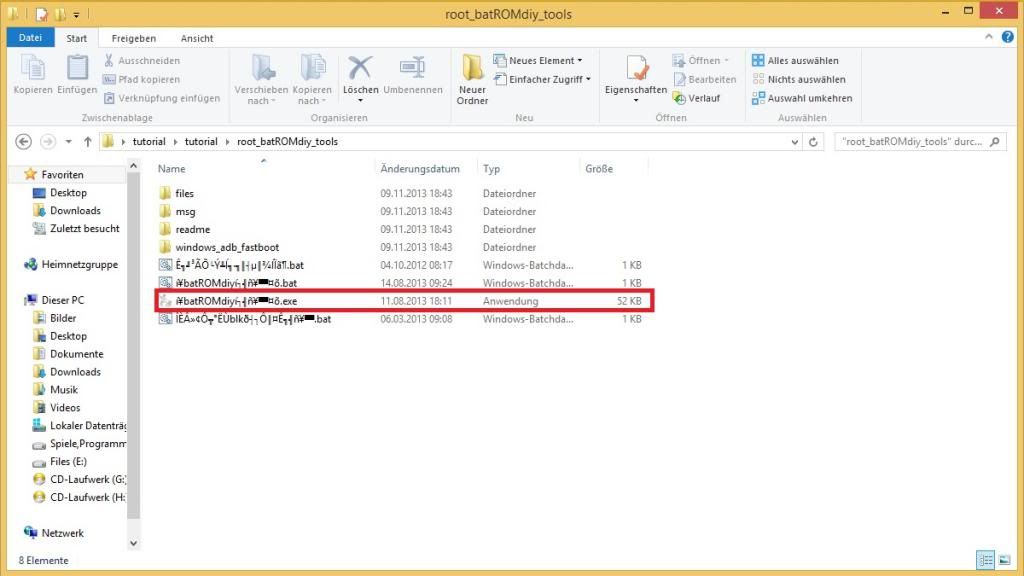The height and width of the screenshot is (576, 1024).
Task: Switch to the Ansicht ribbon tab
Action: [x=197, y=38]
